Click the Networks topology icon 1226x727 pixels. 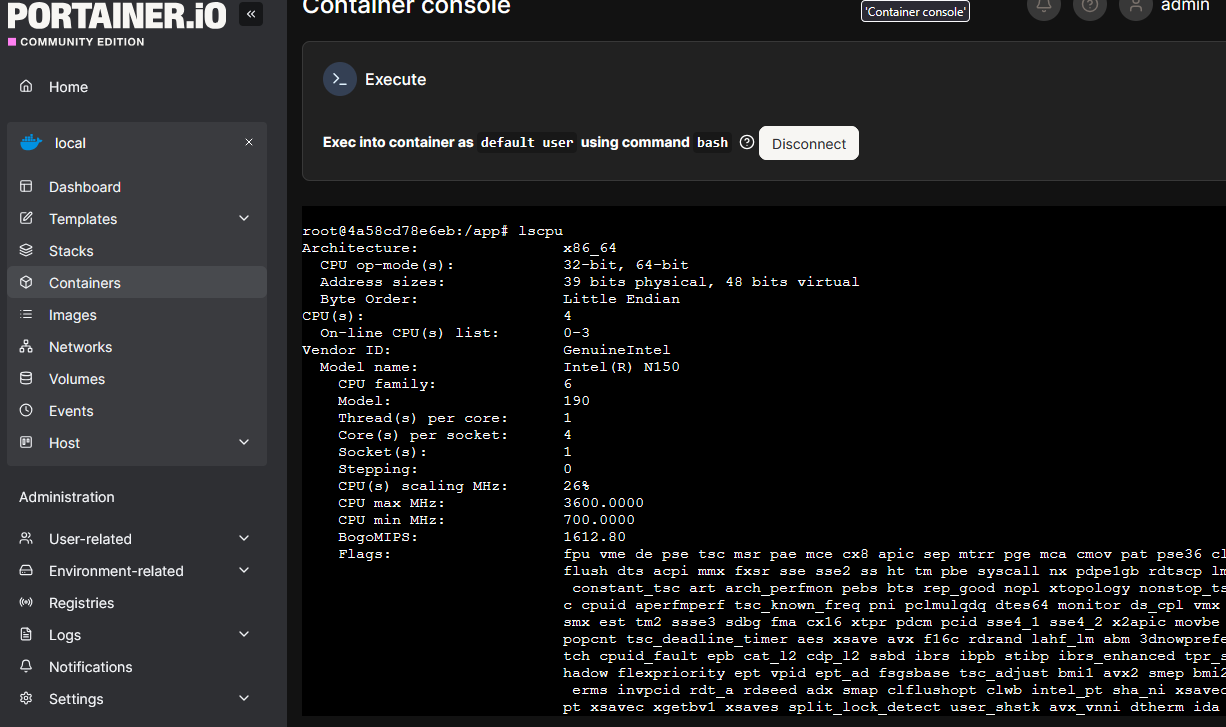click(27, 347)
